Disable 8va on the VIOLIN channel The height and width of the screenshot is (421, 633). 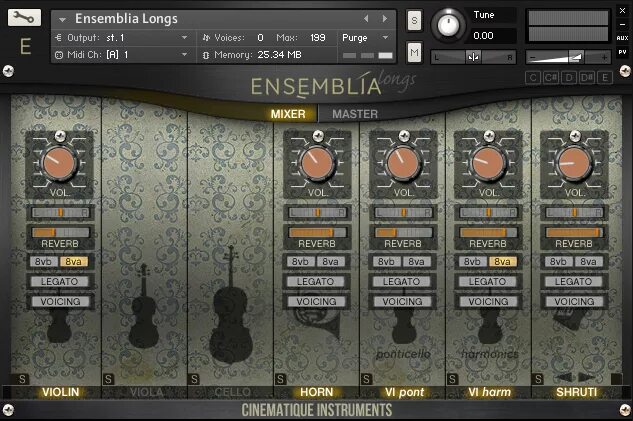point(74,262)
